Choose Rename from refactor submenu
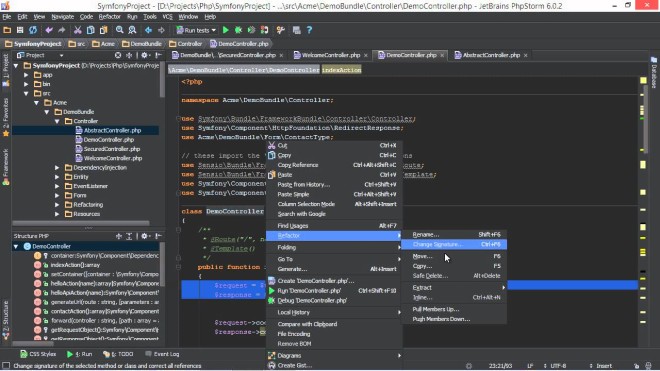The width and height of the screenshot is (660, 371). click(x=454, y=235)
